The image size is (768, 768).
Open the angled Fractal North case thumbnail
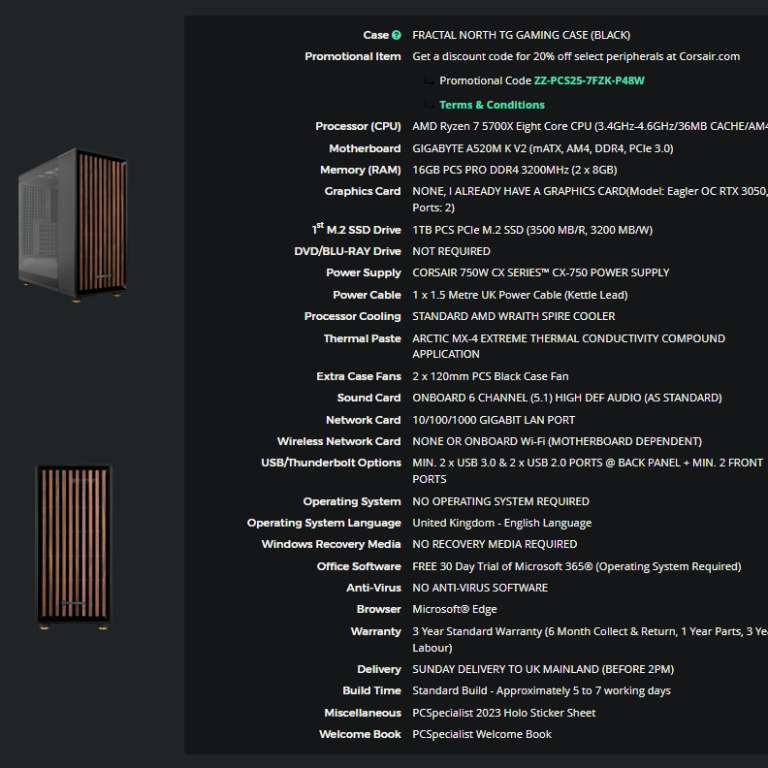point(73,224)
